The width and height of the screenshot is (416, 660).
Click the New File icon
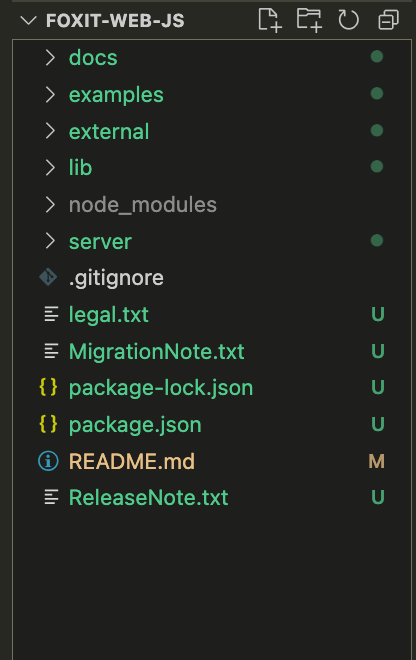[269, 20]
